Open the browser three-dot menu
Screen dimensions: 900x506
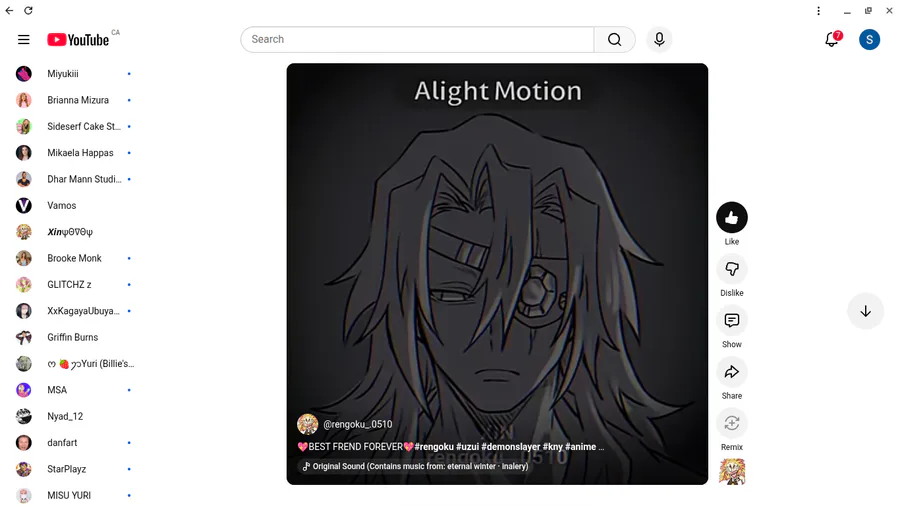(818, 11)
